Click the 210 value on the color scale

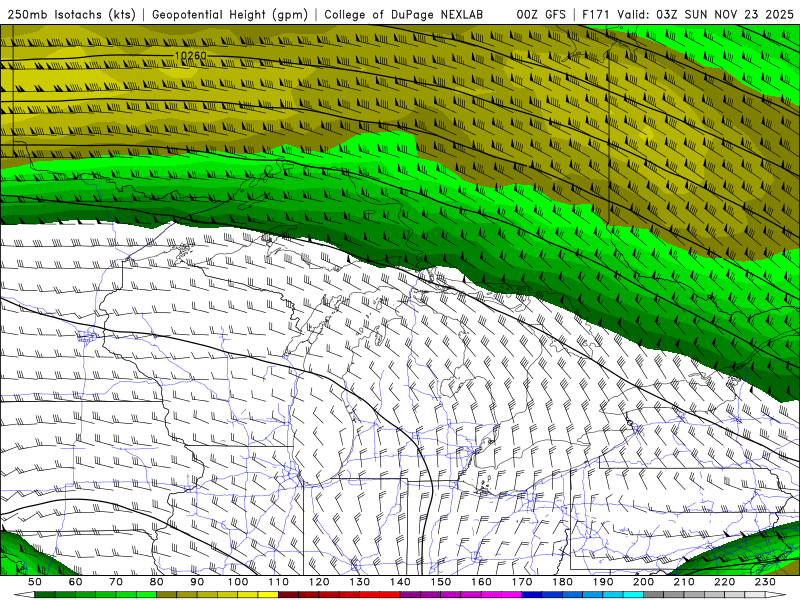[684, 582]
